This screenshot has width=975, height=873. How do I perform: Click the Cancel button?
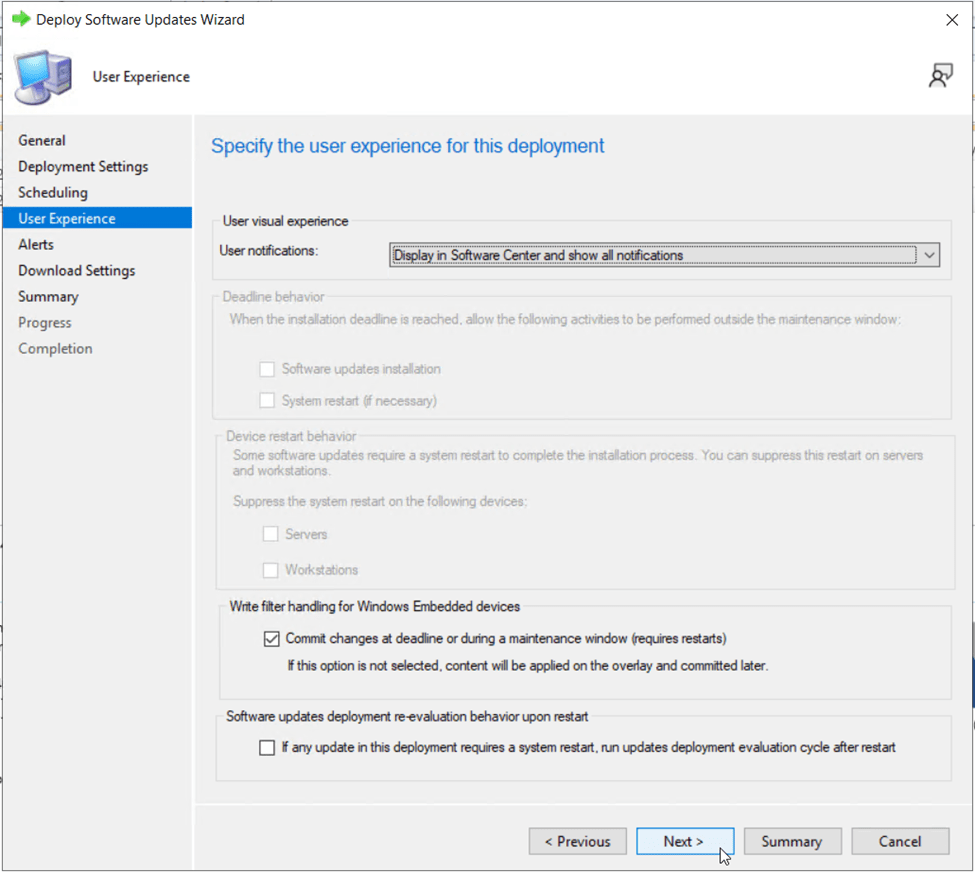pyautogui.click(x=899, y=842)
